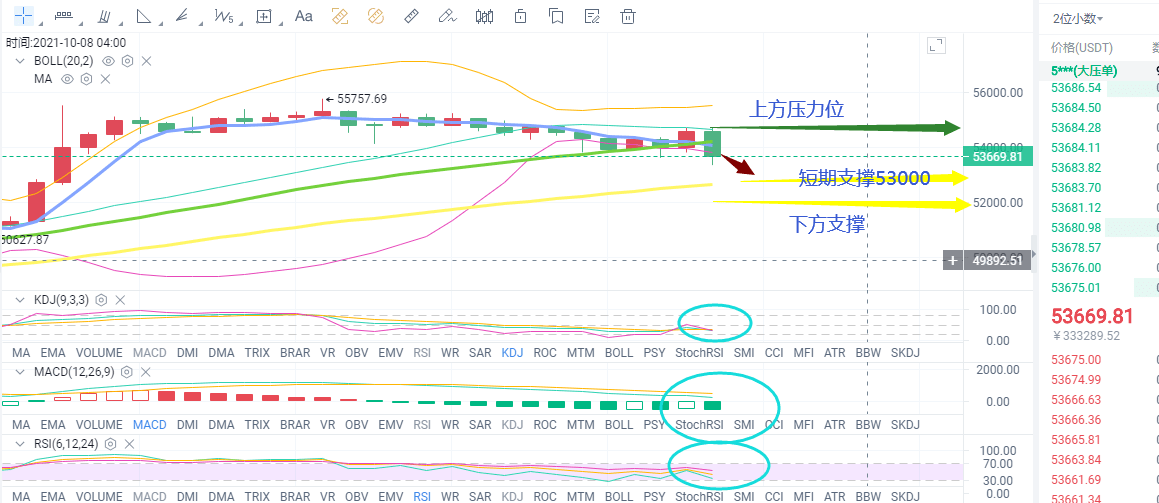
Task: Select the crosshair cursor tool
Action: coord(24,15)
